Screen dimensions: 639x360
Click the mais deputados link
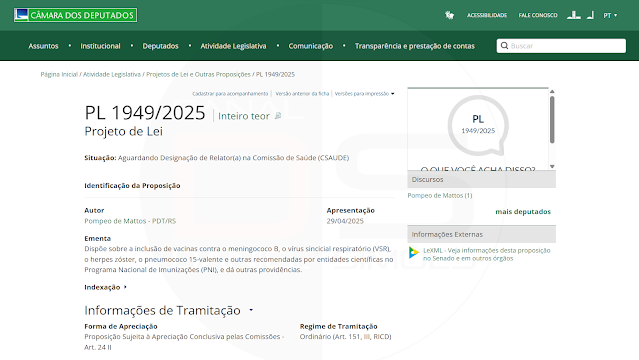523,212
